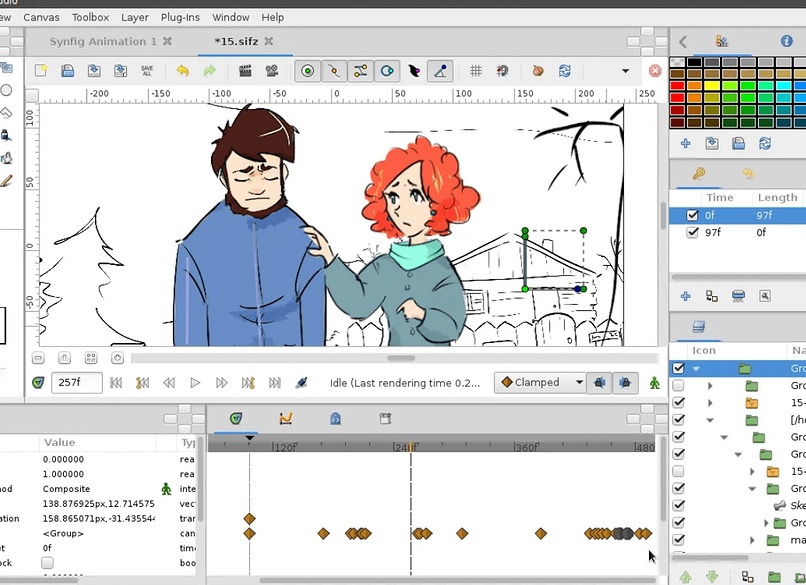Toggle the [/h group layer checkbox
Viewport: 806px width, 585px height.
[x=679, y=419]
